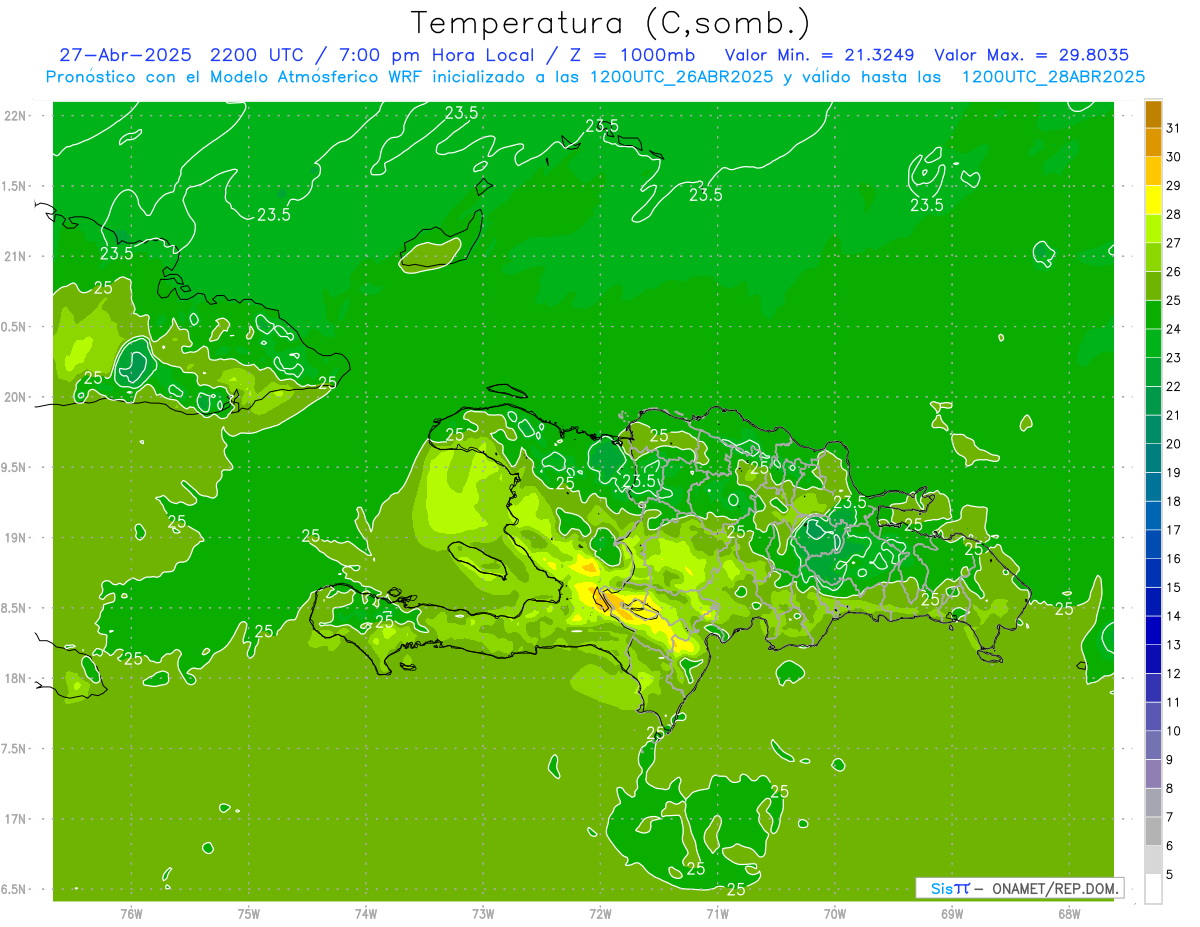Click the dark orange band above 31
Viewport: 1200px width, 927px height.
tap(1153, 114)
